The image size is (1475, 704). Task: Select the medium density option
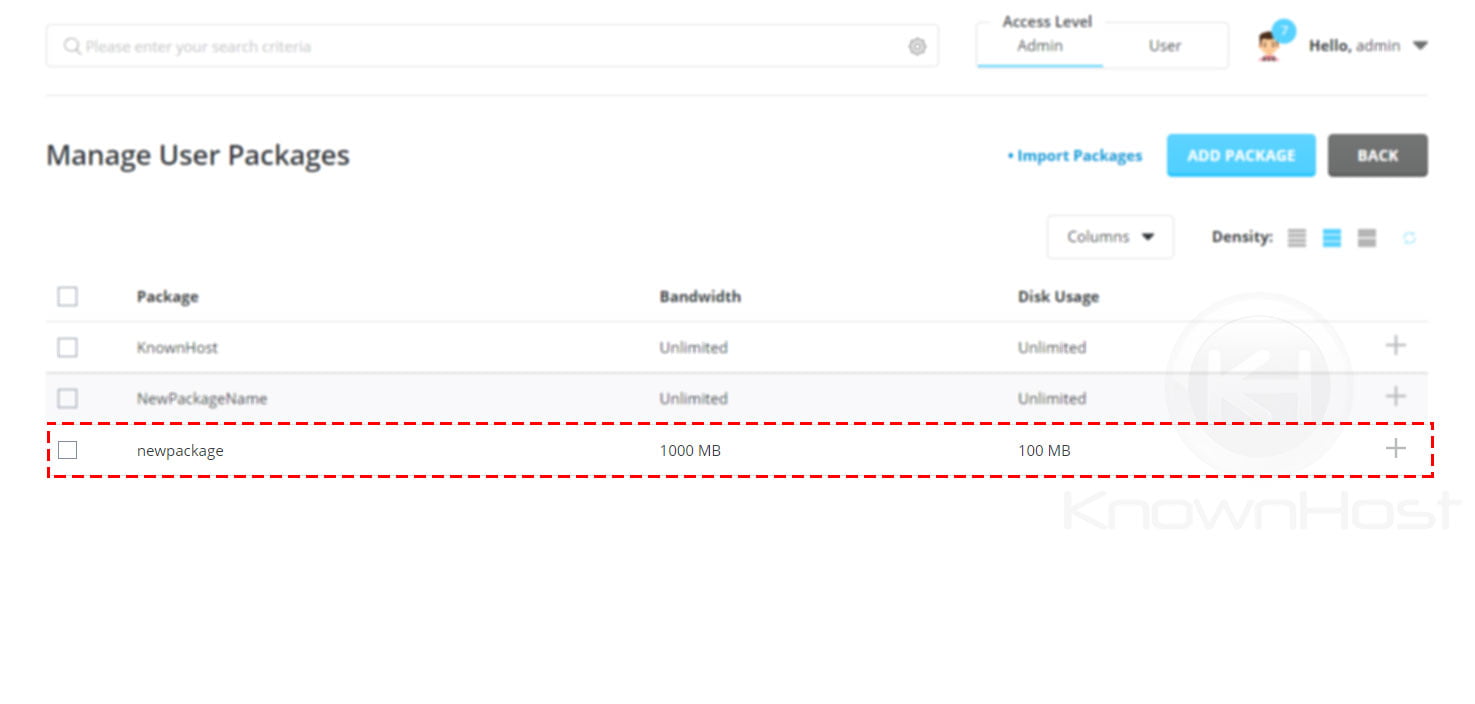pyautogui.click(x=1332, y=237)
